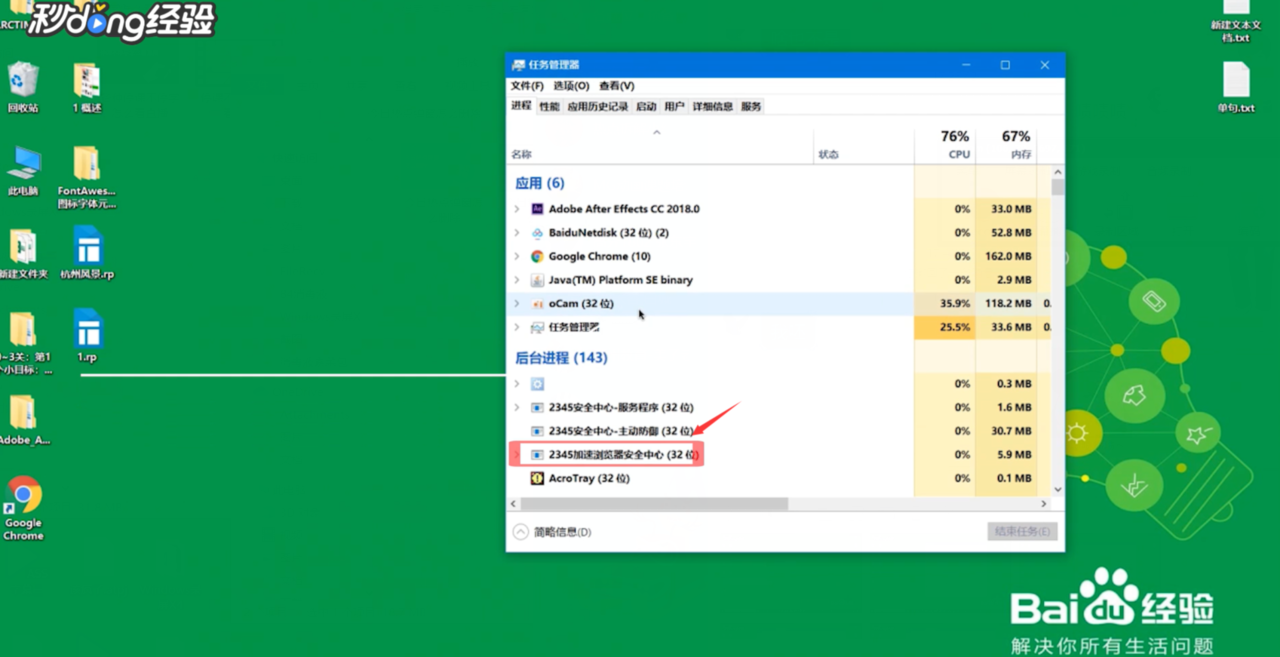Switch to the 性能 tab
Image resolution: width=1280 pixels, height=657 pixels.
[549, 107]
